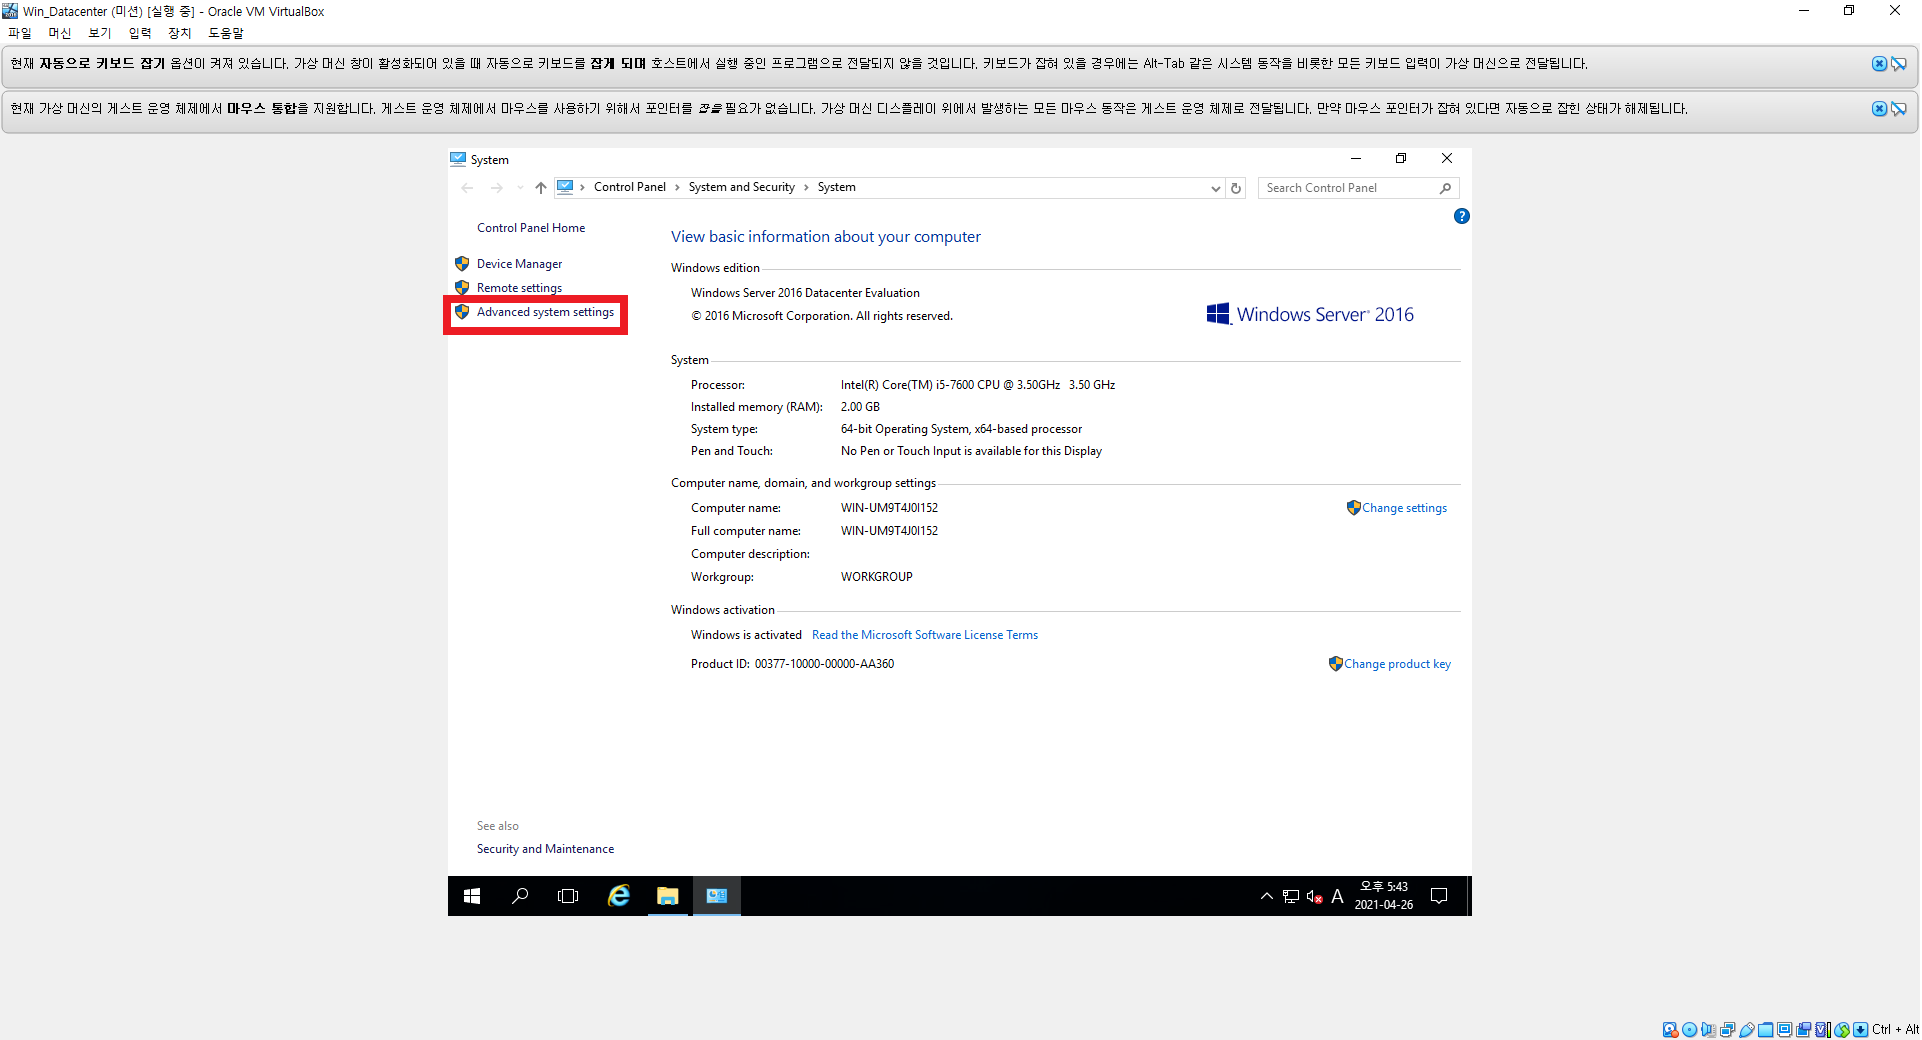The height and width of the screenshot is (1040, 1922).
Task: Open Task View from the taskbar
Action: tap(568, 896)
